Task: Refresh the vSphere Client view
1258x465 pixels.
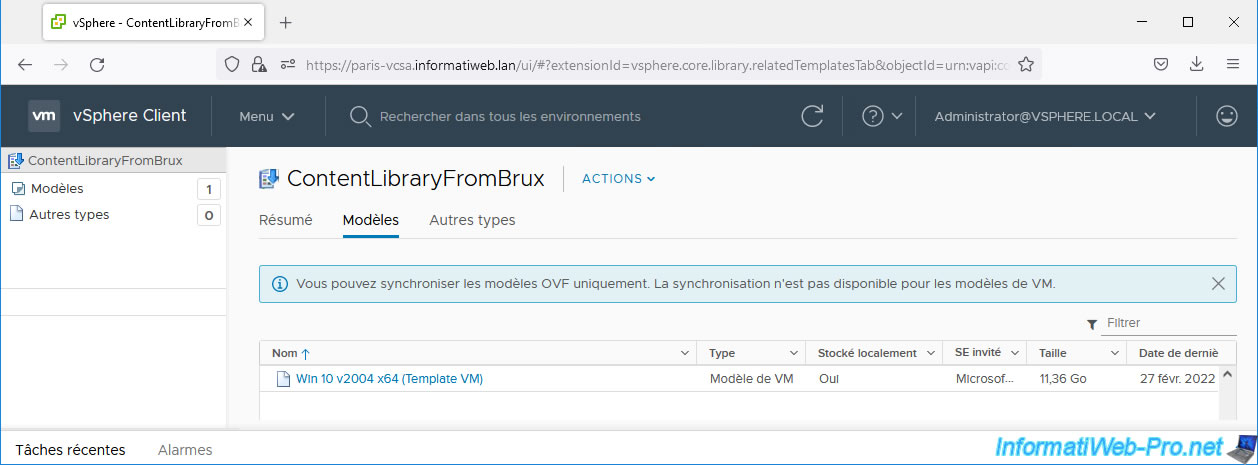Action: point(813,116)
